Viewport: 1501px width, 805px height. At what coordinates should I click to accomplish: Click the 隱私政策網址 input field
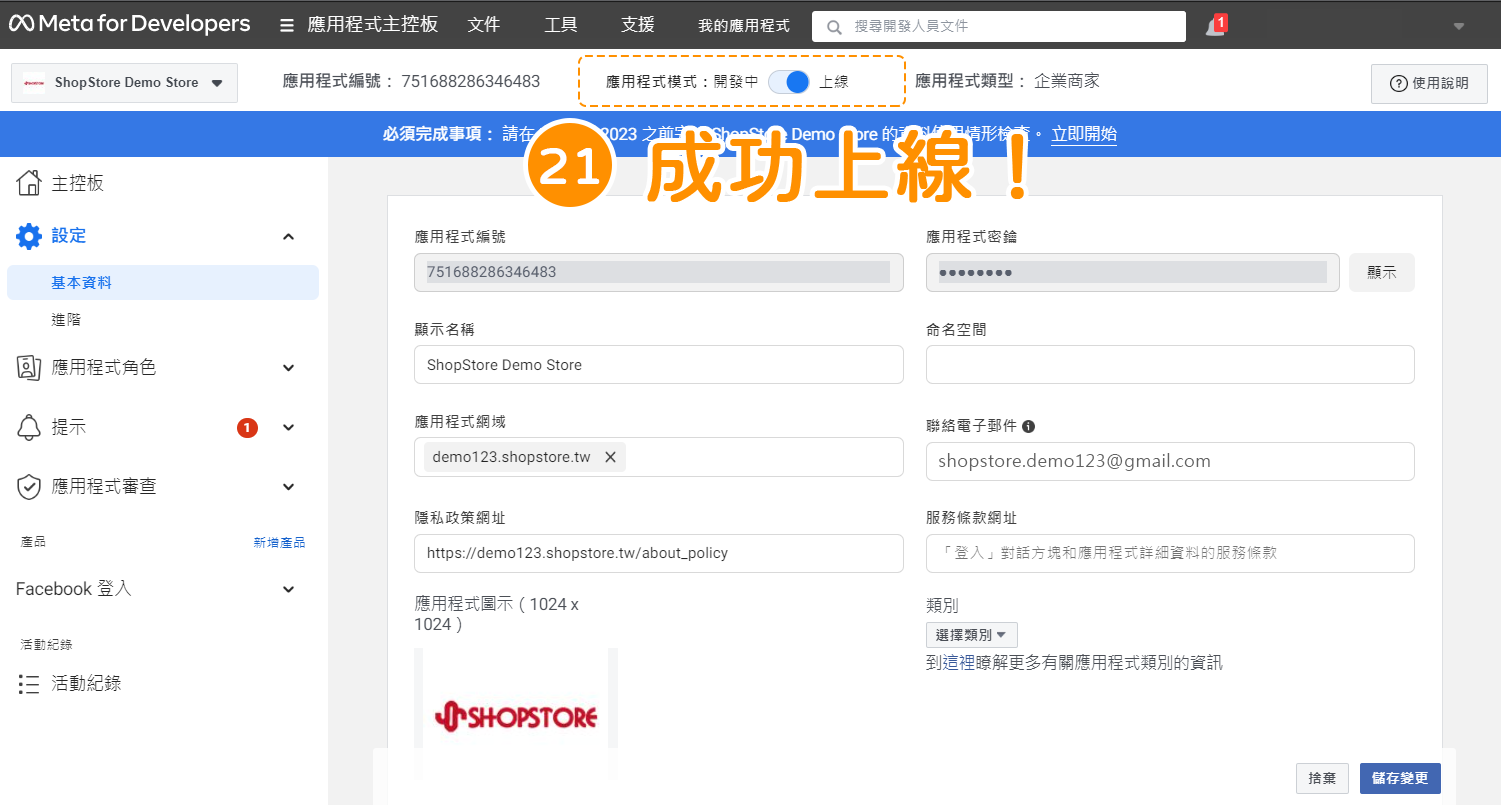click(659, 553)
